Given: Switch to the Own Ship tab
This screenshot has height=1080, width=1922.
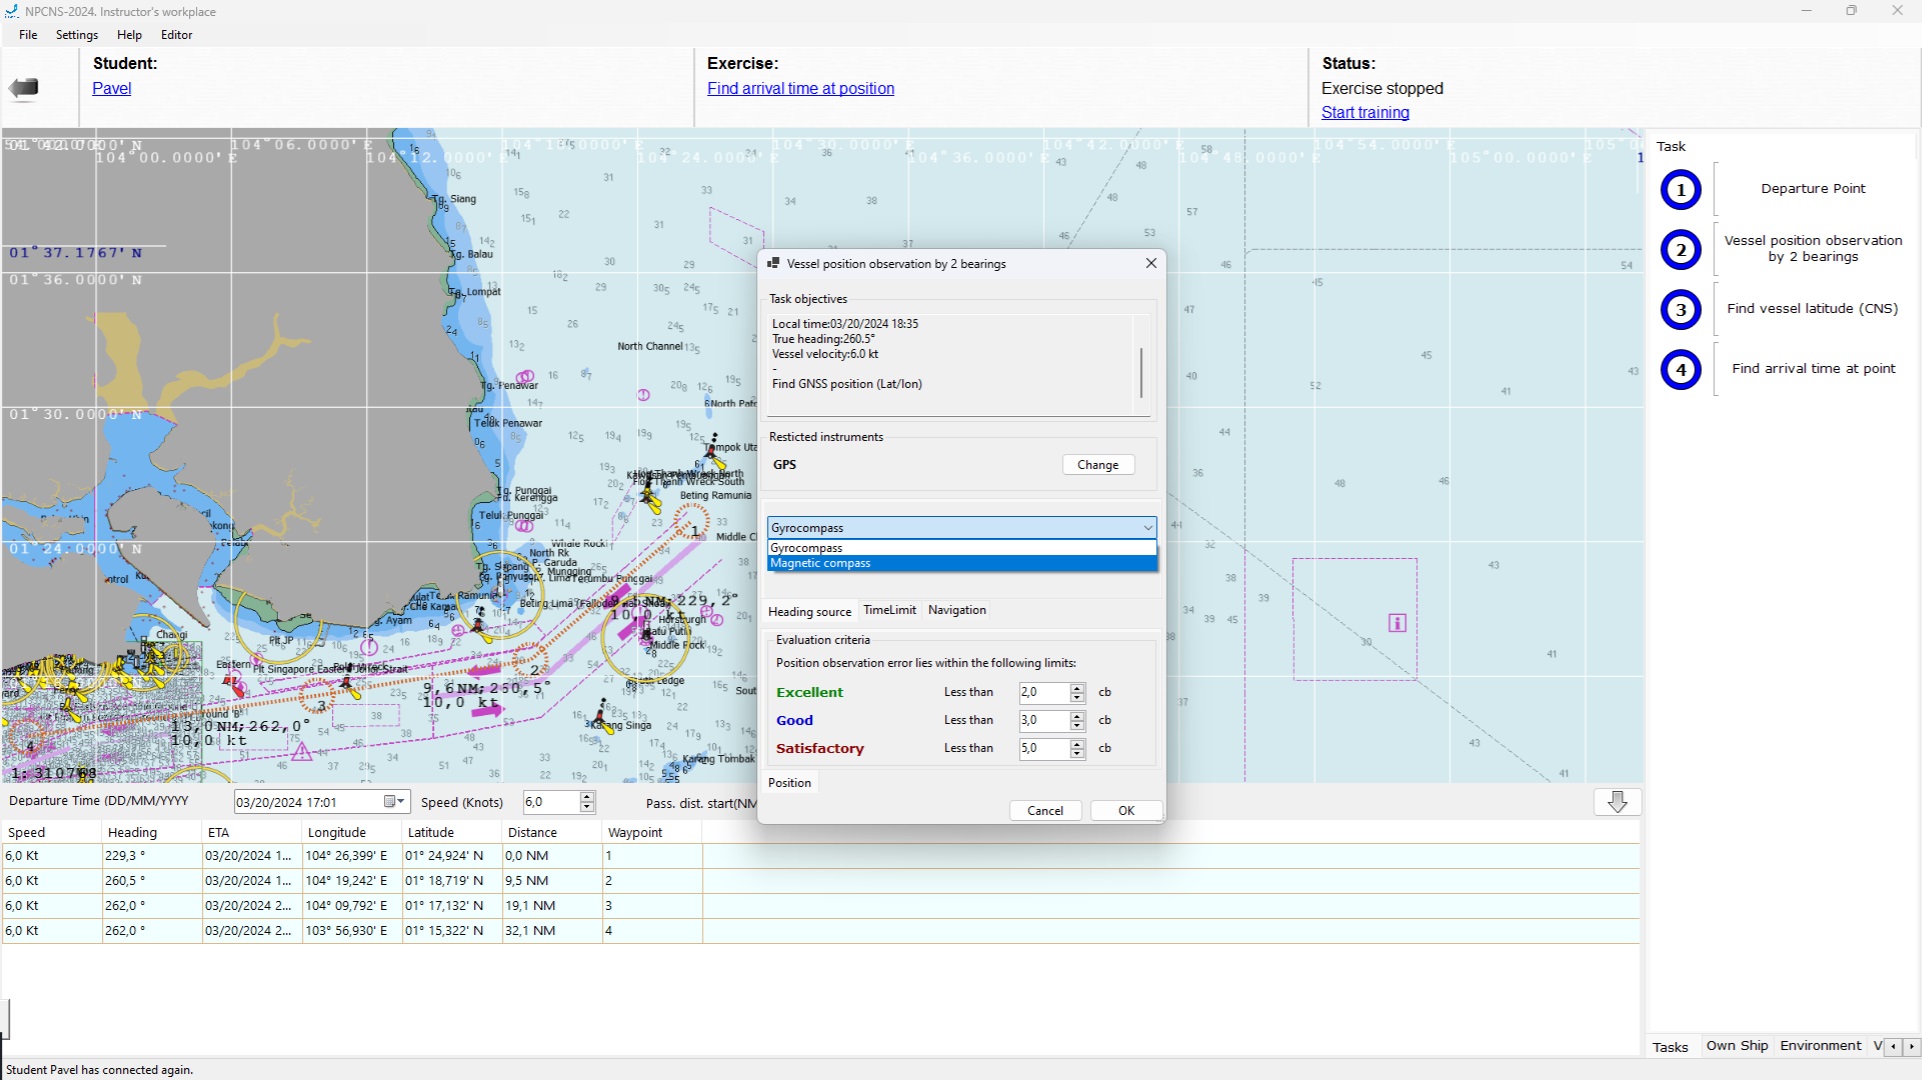Looking at the screenshot, I should click(1737, 1045).
